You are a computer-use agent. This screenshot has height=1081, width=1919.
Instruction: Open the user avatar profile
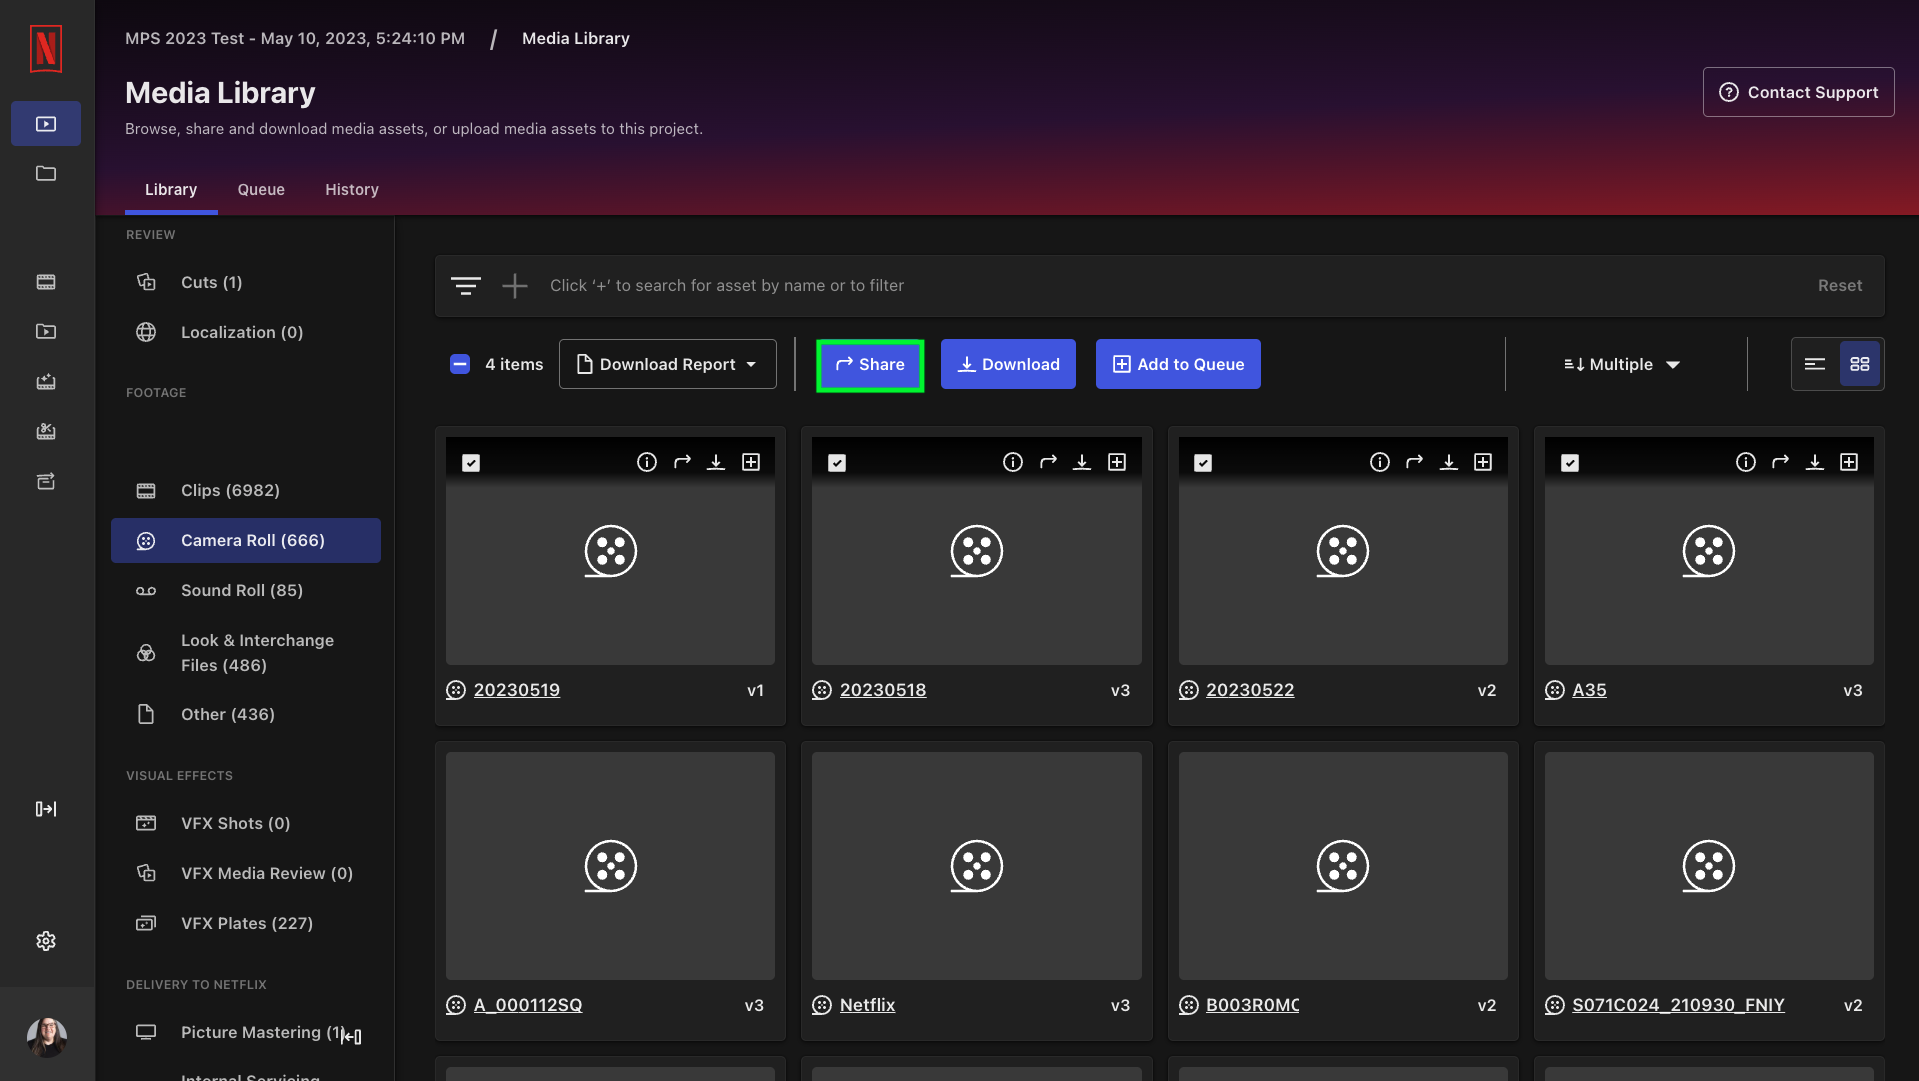(x=46, y=1037)
